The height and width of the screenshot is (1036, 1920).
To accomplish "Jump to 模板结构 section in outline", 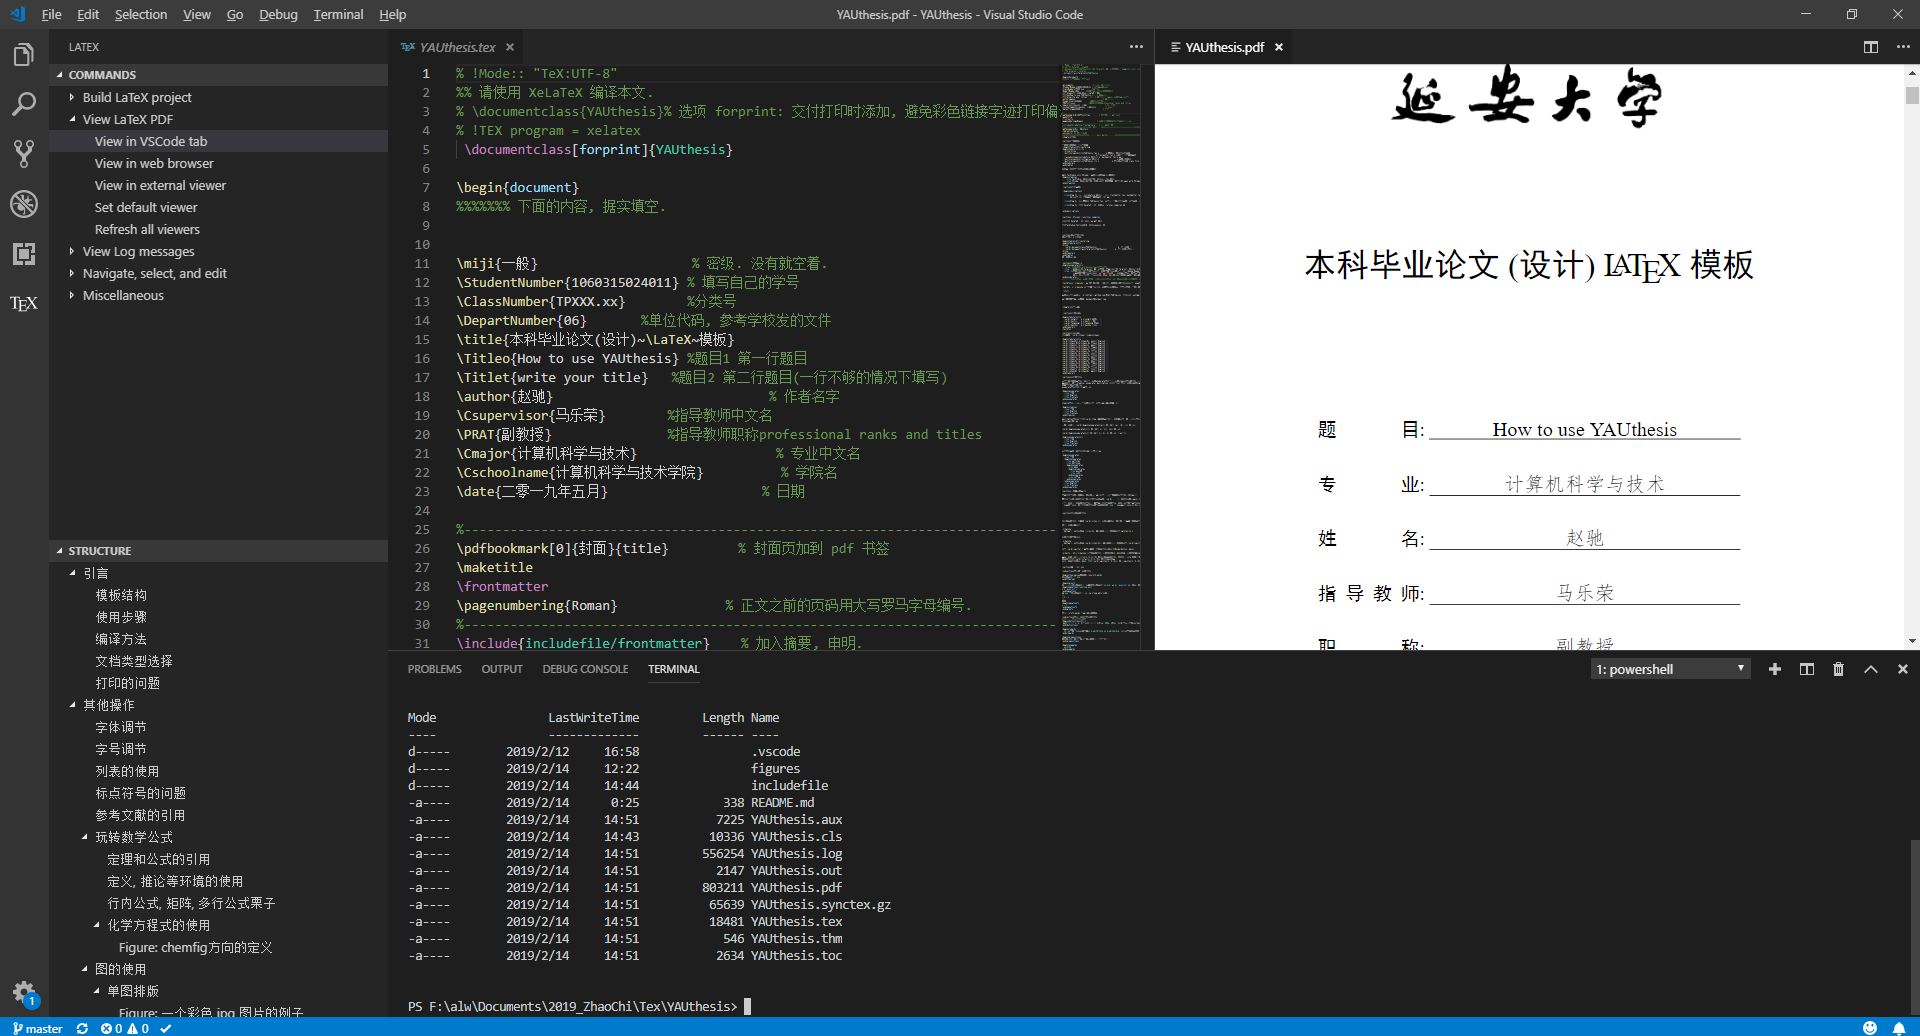I will (x=121, y=595).
